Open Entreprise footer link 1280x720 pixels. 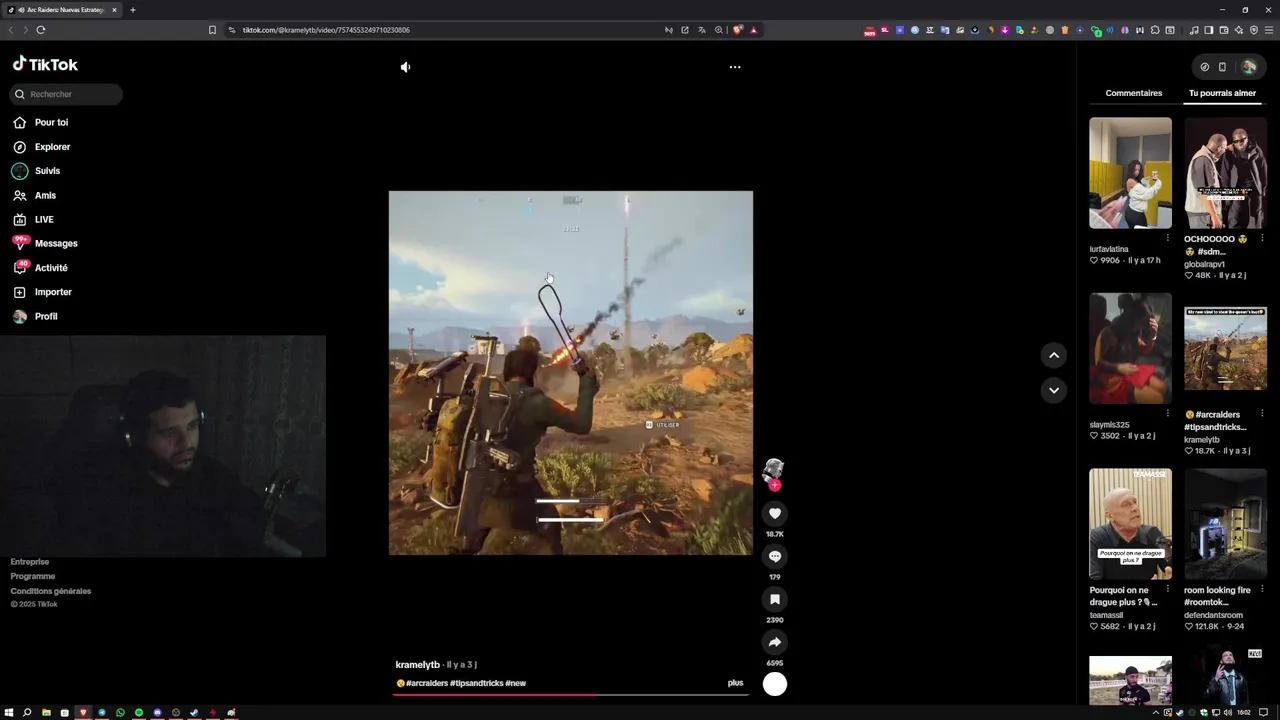click(x=30, y=562)
